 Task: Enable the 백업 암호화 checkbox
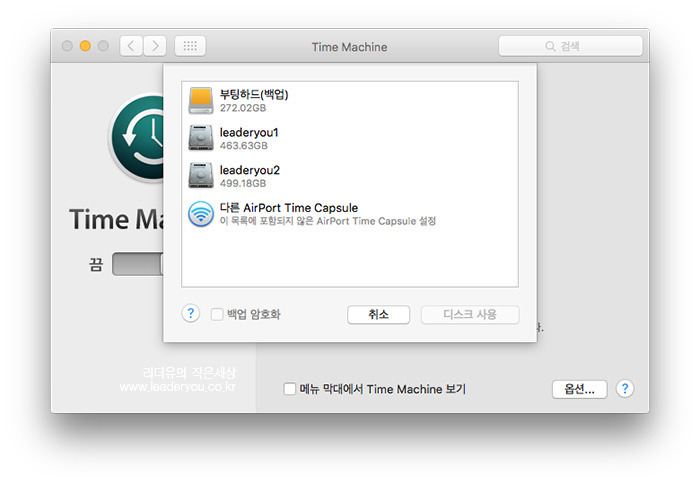click(x=217, y=314)
